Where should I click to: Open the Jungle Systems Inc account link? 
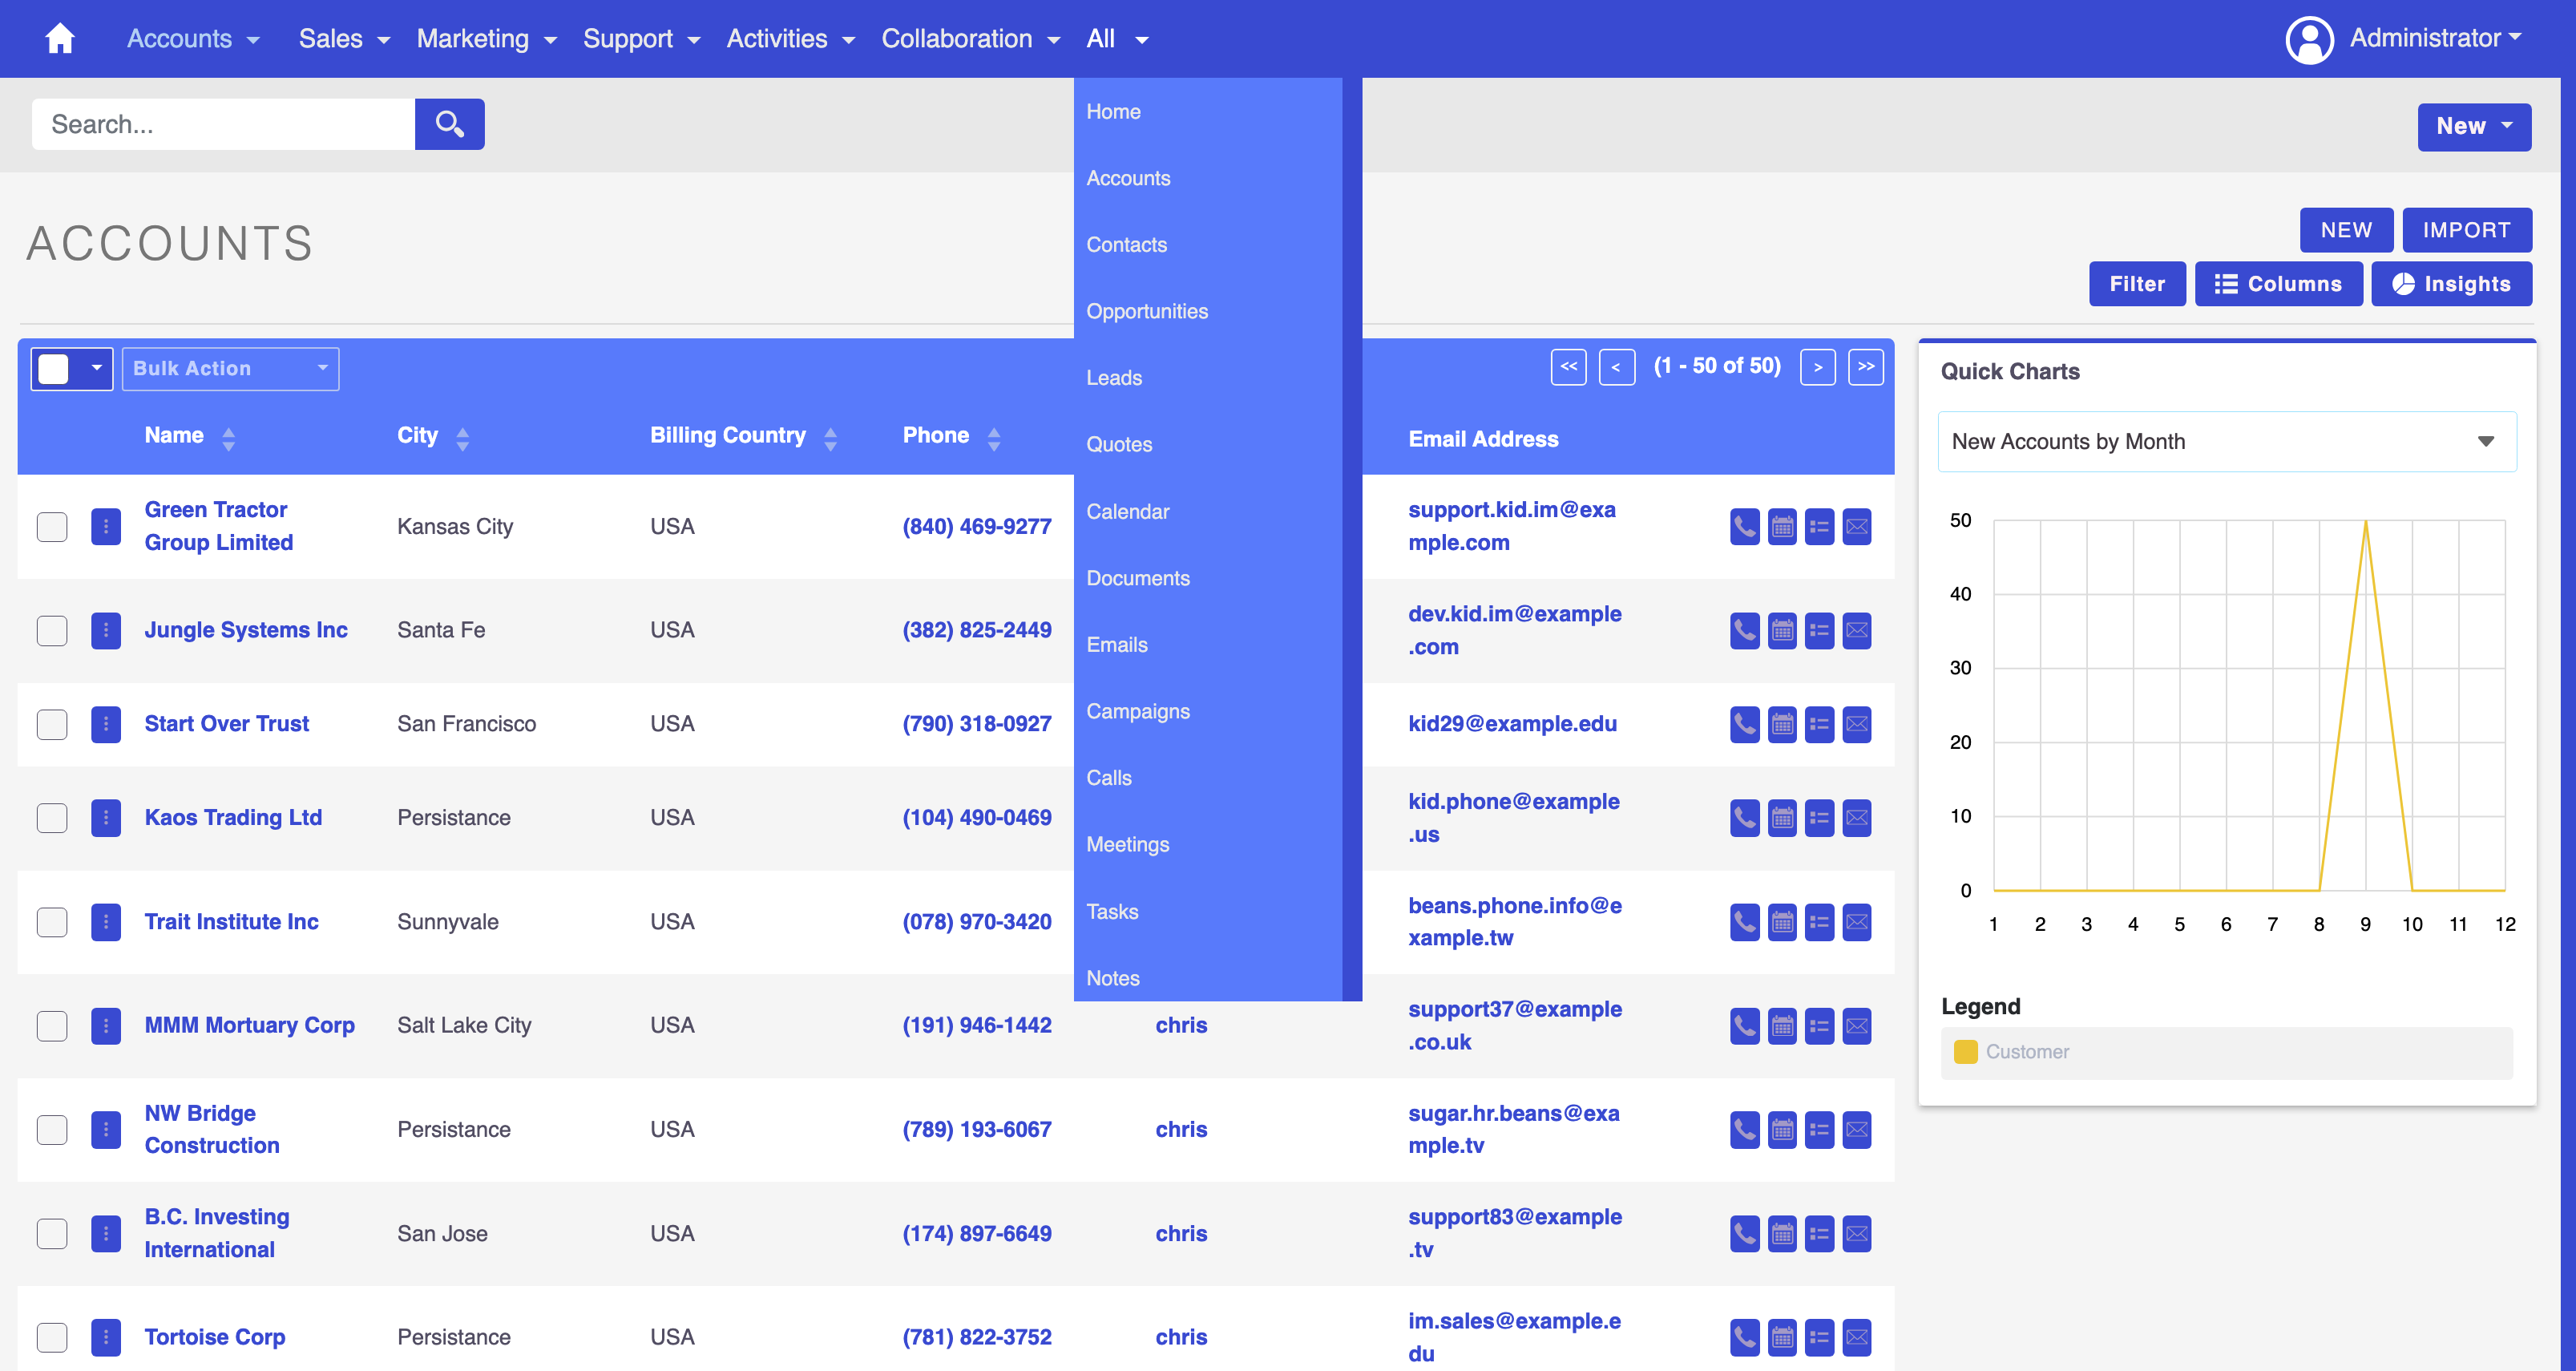246,630
